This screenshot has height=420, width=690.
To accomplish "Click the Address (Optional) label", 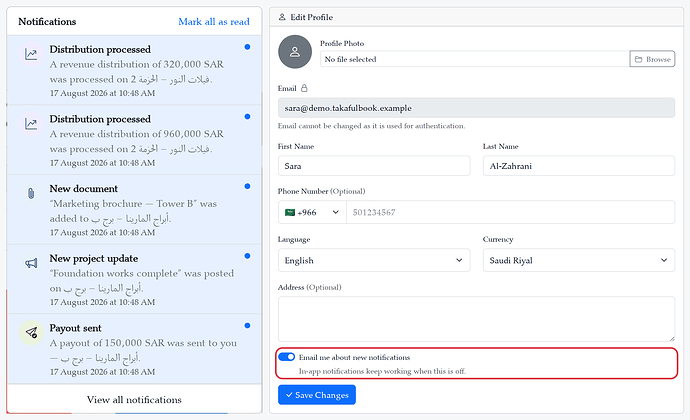I will point(309,287).
